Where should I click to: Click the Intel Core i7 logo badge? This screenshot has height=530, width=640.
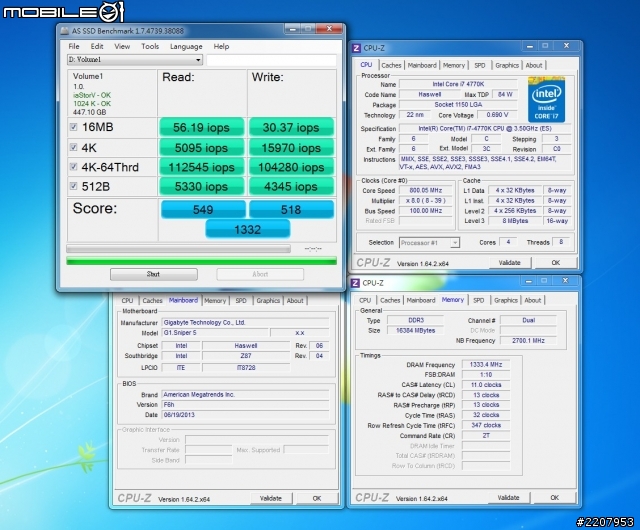(x=546, y=99)
